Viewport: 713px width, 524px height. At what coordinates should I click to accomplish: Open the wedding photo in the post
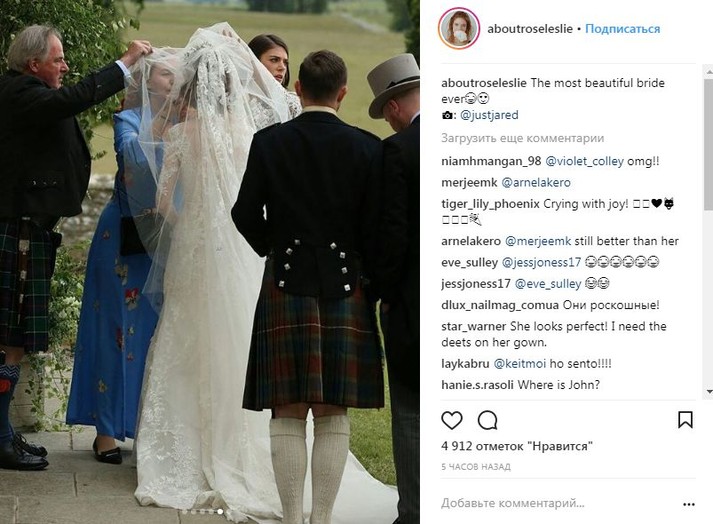point(210,262)
